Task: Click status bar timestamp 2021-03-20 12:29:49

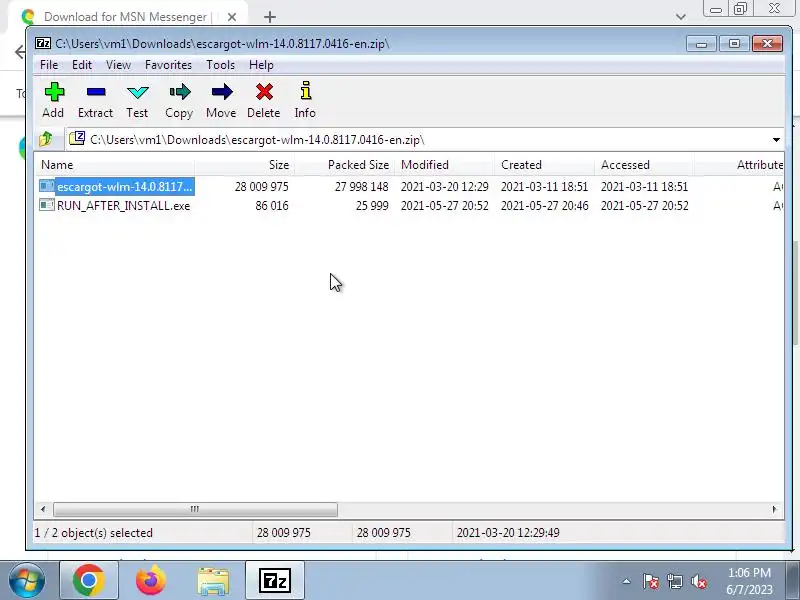Action: point(508,533)
